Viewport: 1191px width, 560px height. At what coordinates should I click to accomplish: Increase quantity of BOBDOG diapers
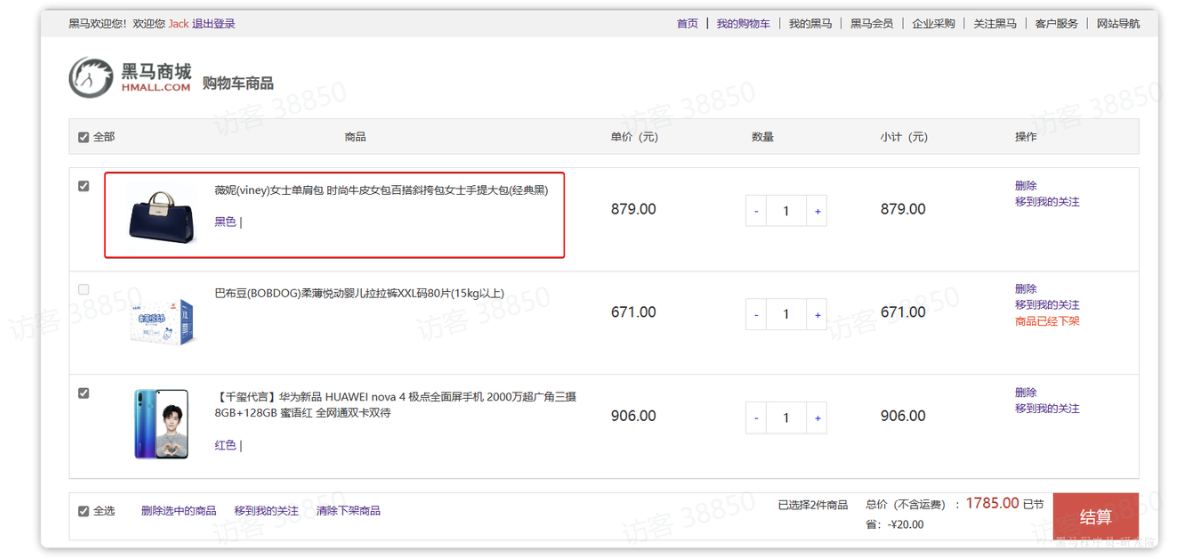point(817,315)
